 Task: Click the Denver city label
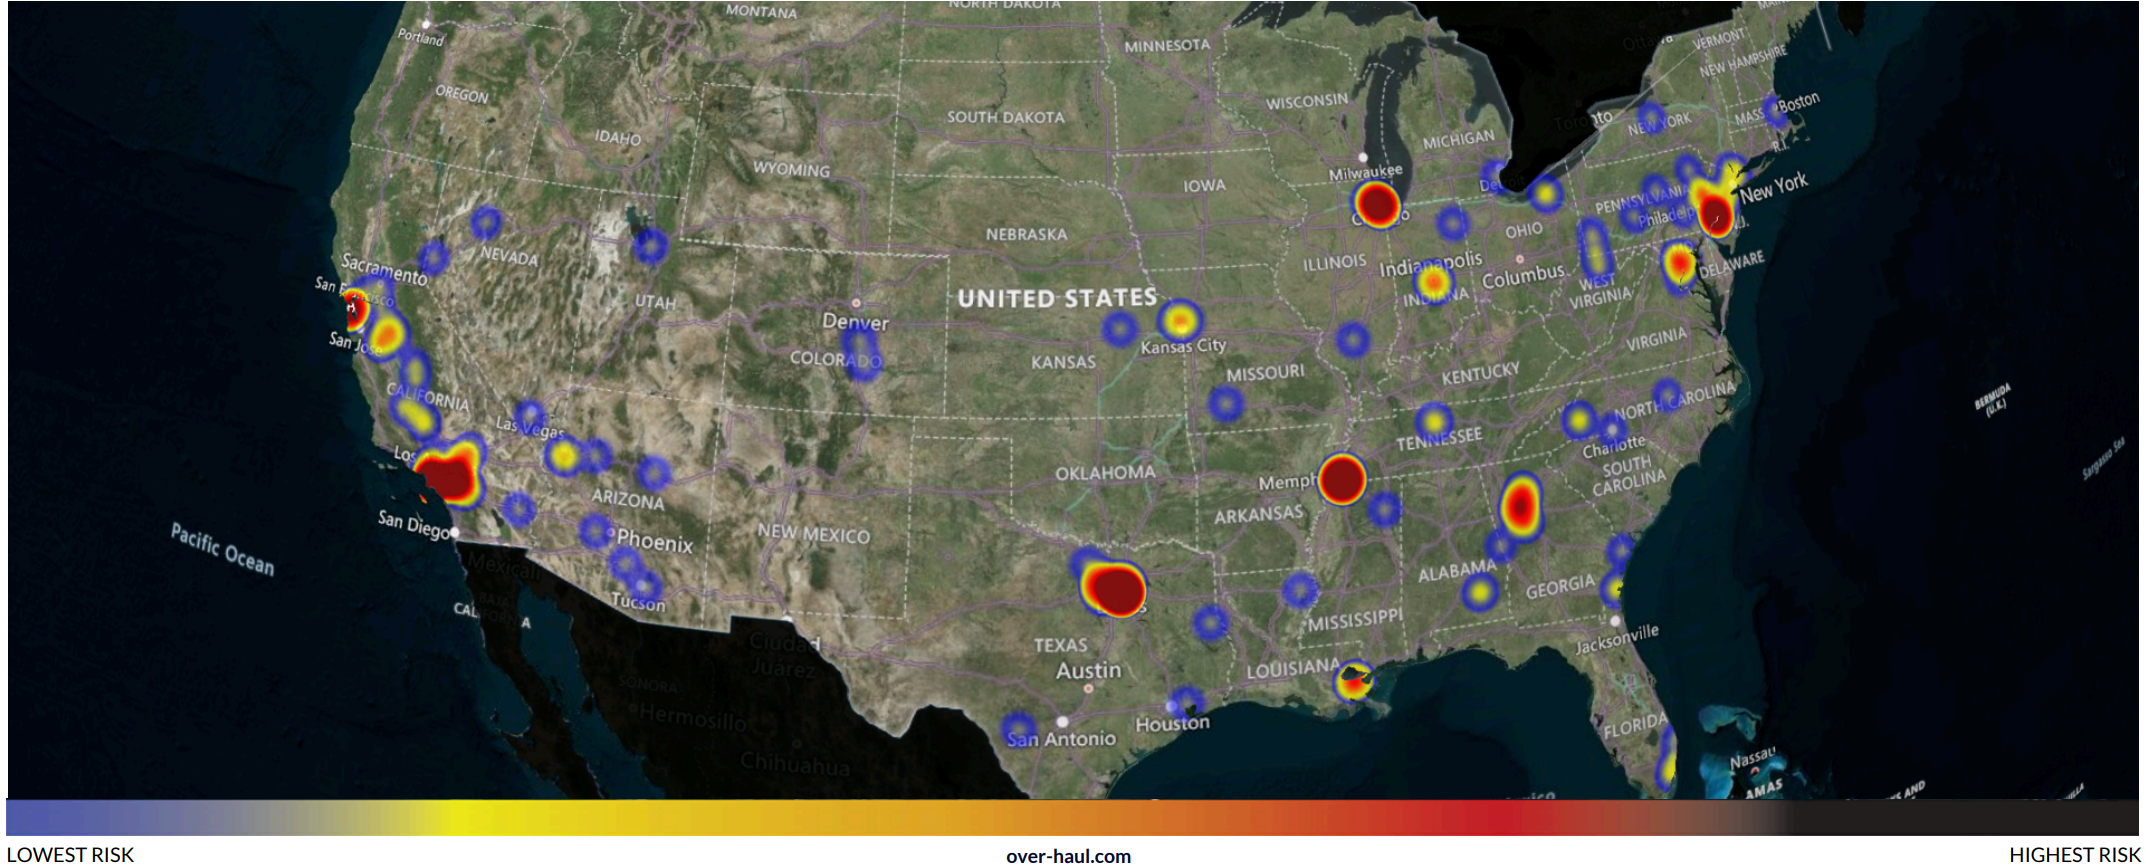(x=855, y=322)
